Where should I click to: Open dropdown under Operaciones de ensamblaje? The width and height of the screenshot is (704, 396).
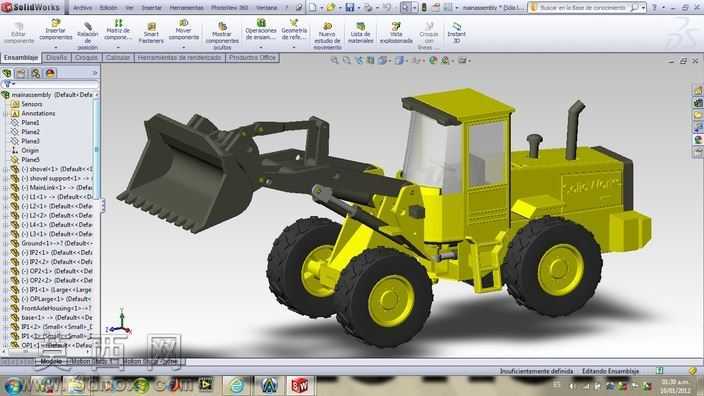(261, 47)
